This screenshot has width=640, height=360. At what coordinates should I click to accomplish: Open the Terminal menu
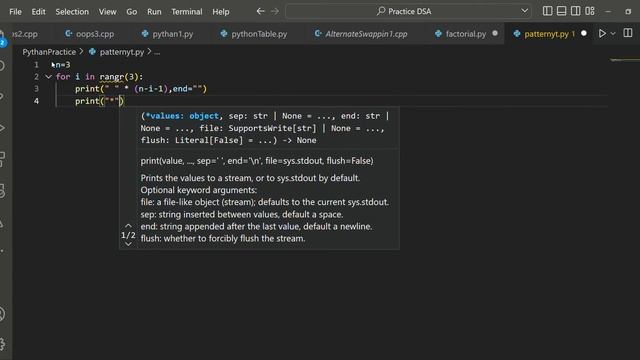point(187,11)
